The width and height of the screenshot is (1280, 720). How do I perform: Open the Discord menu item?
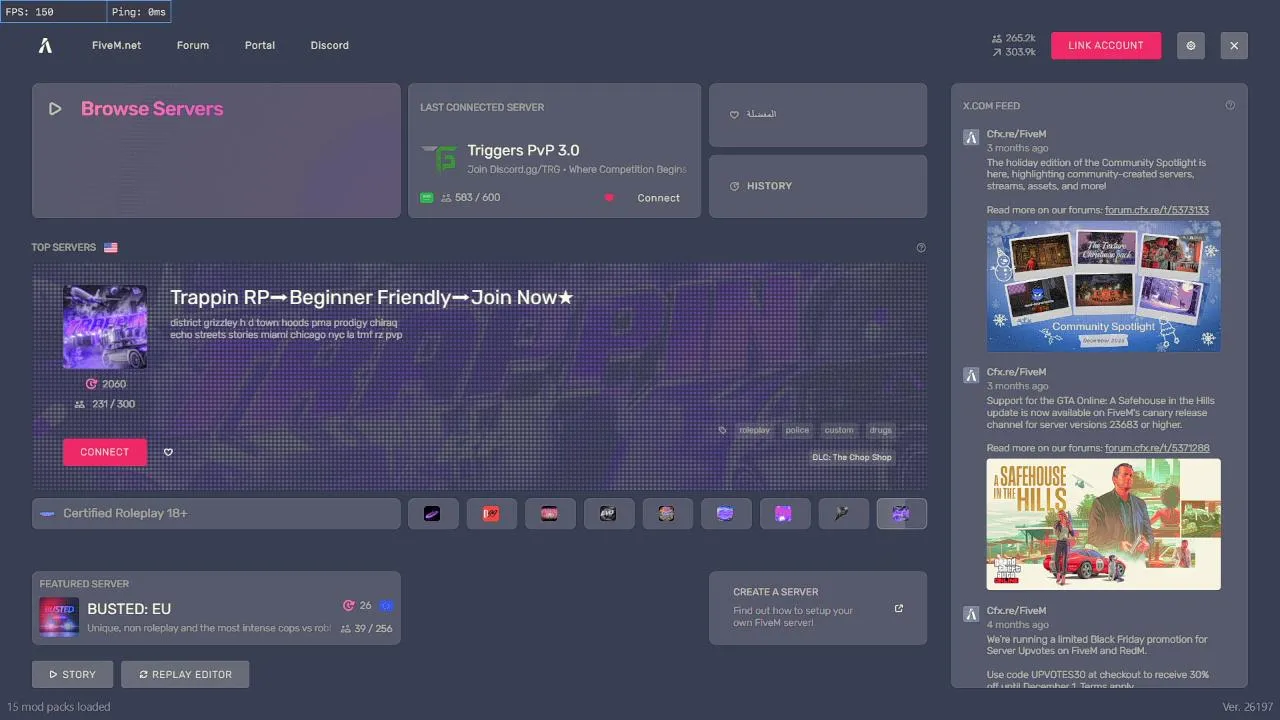coord(330,45)
